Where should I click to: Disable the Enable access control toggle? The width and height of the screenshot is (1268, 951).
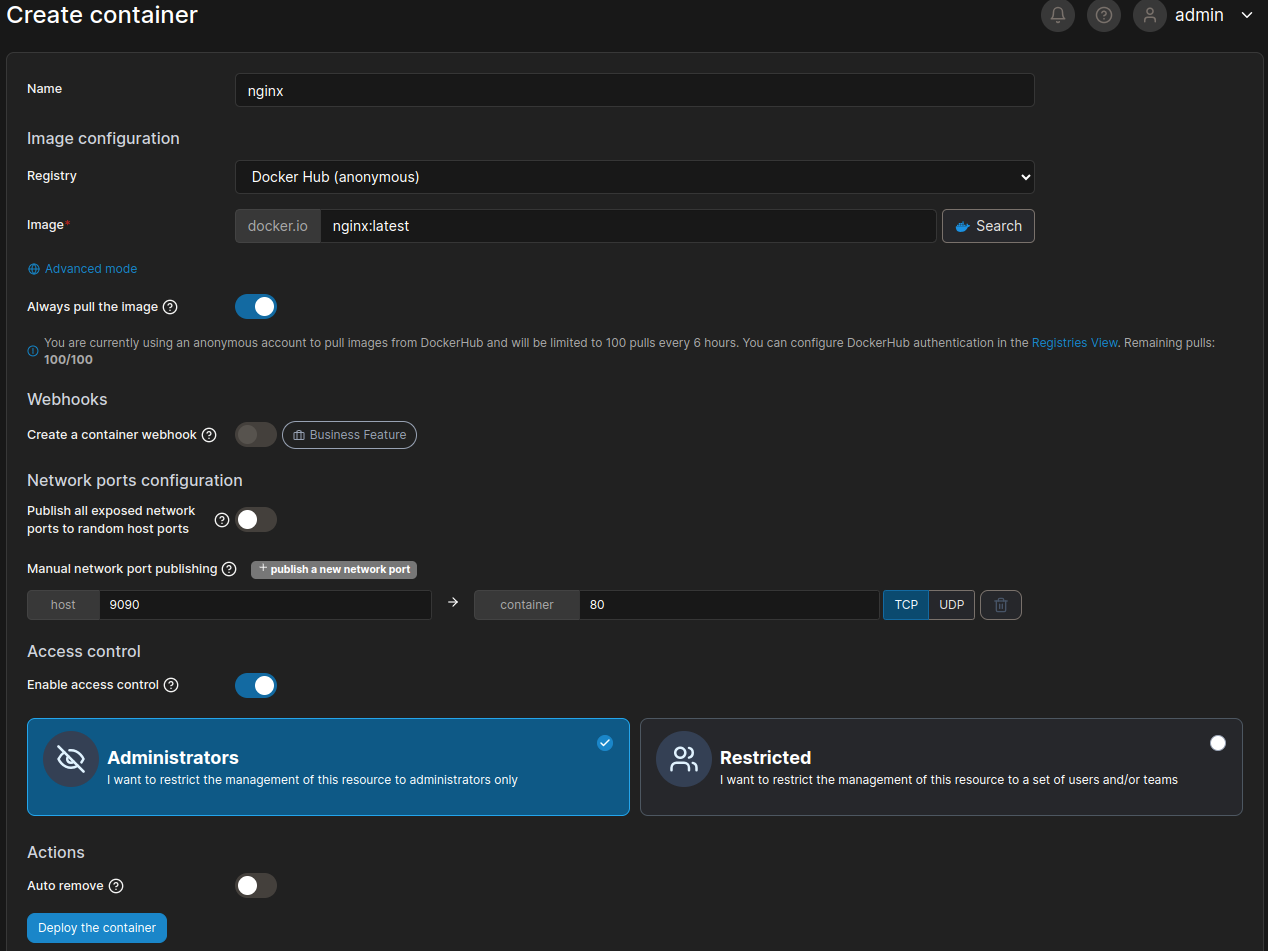[x=256, y=685]
